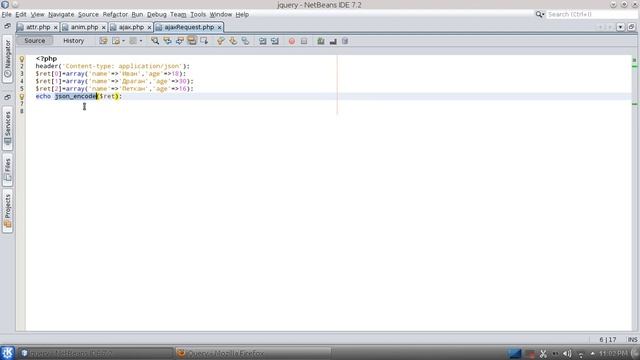The width and height of the screenshot is (640, 360).
Task: Expand the Projects side panel
Action: (7, 211)
